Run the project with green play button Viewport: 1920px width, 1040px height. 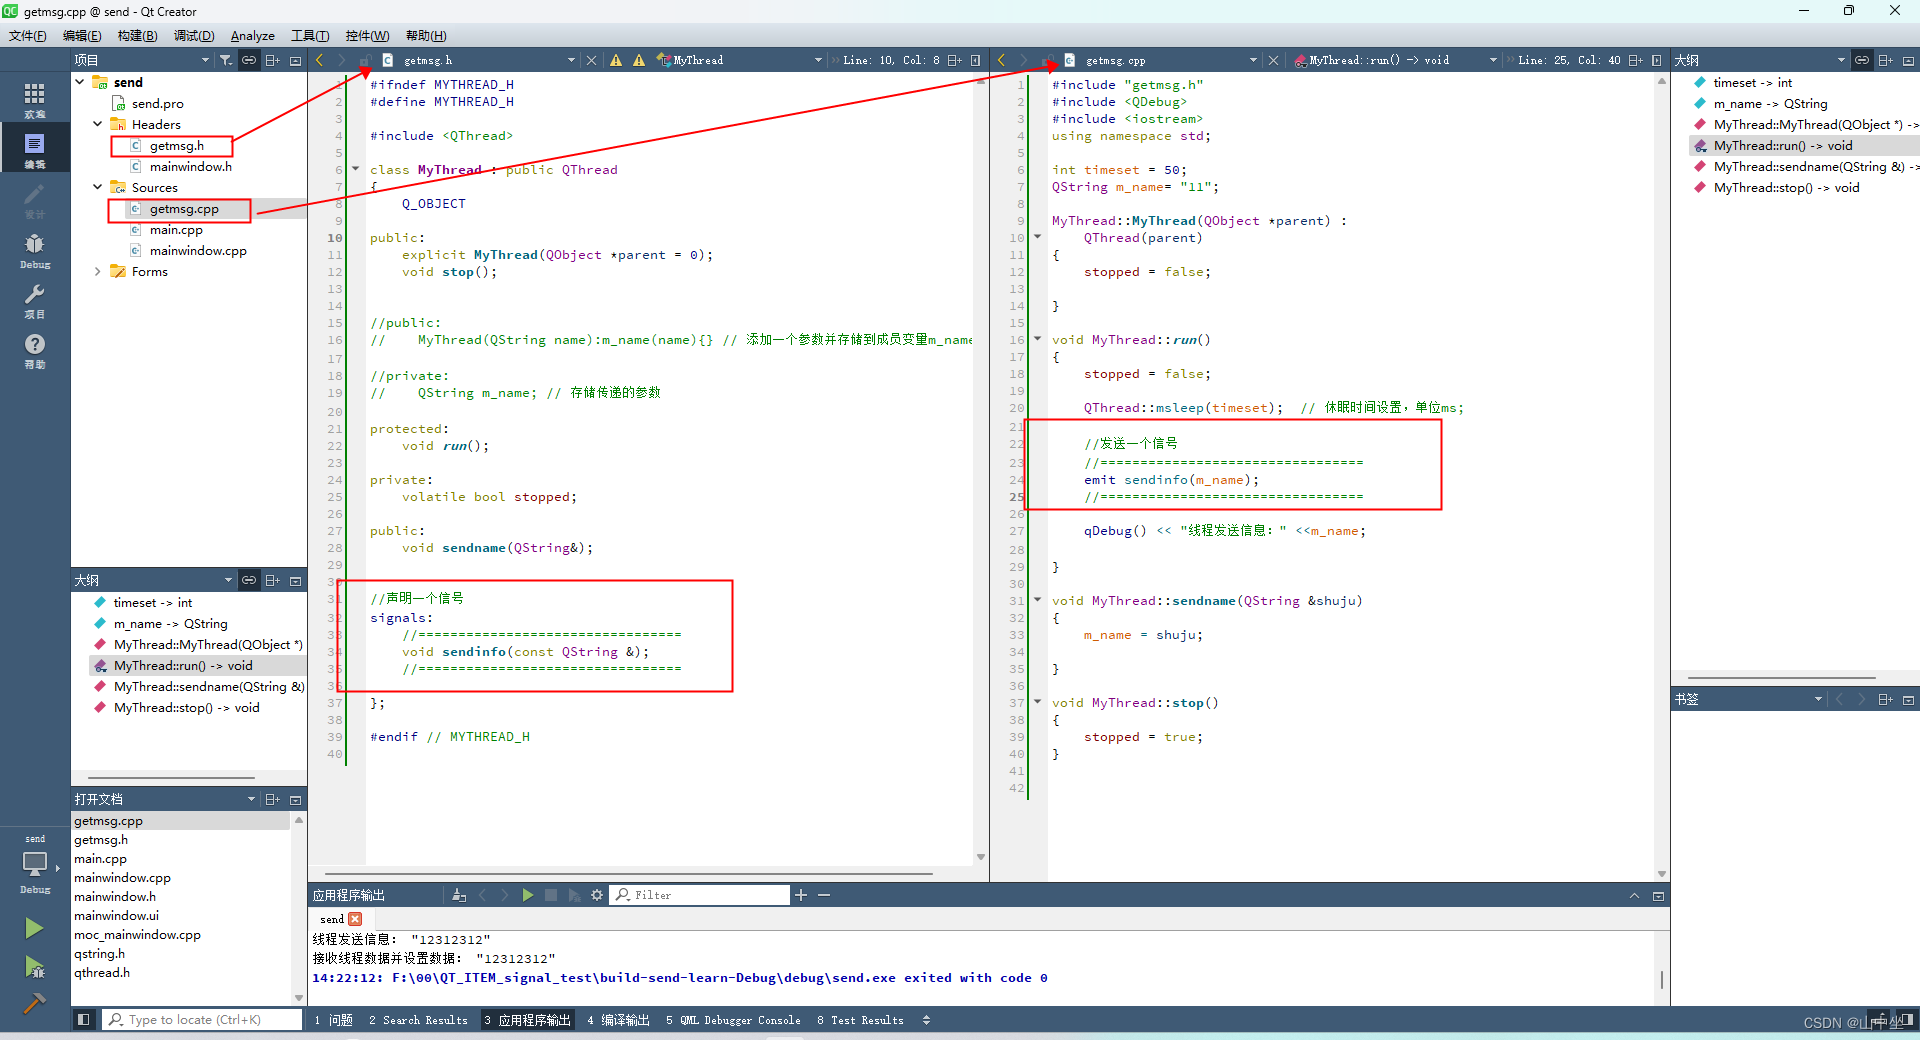click(34, 928)
